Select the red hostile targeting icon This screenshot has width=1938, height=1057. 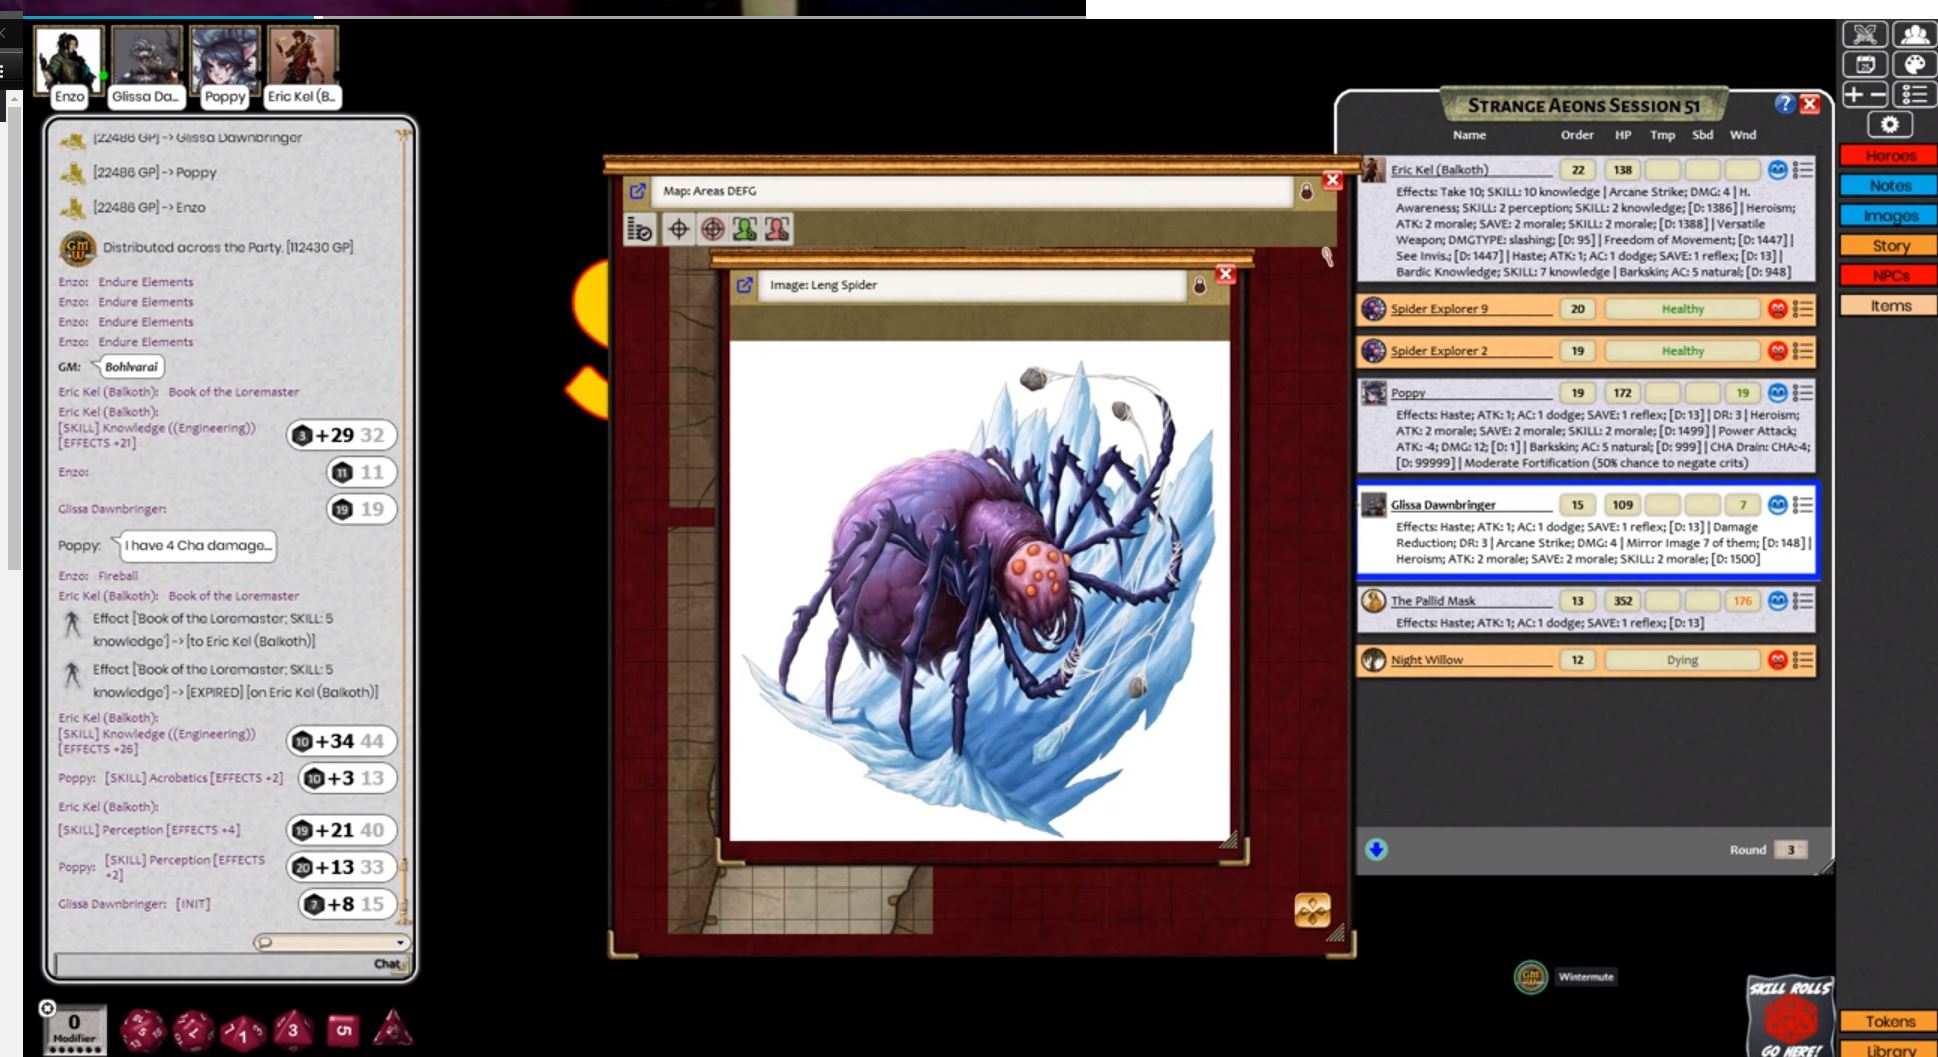777,229
